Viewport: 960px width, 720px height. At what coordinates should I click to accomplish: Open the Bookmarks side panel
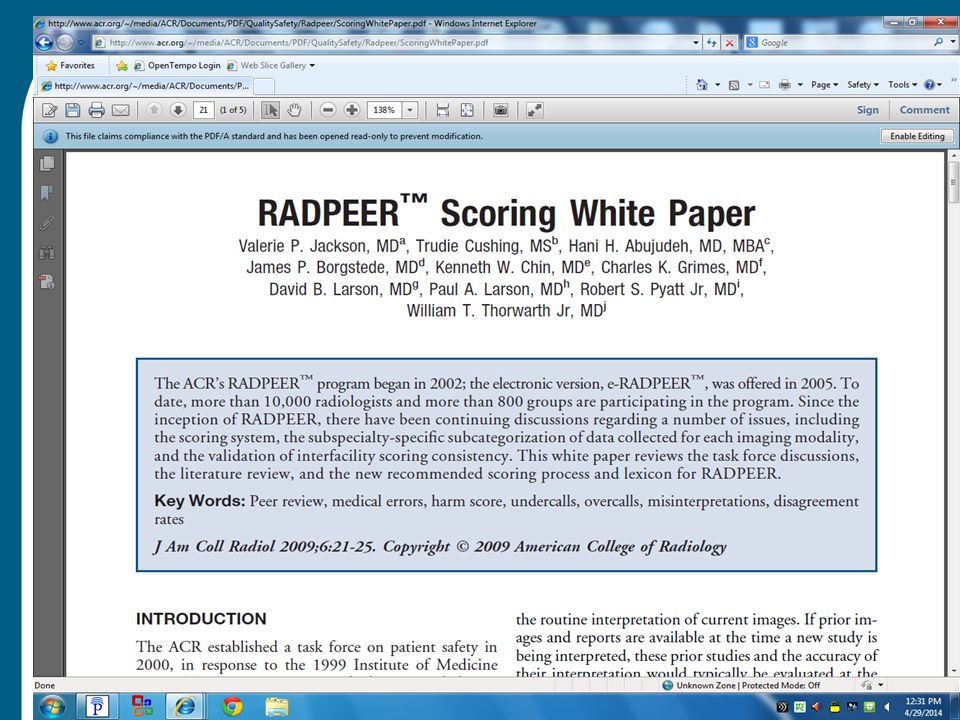coord(47,193)
